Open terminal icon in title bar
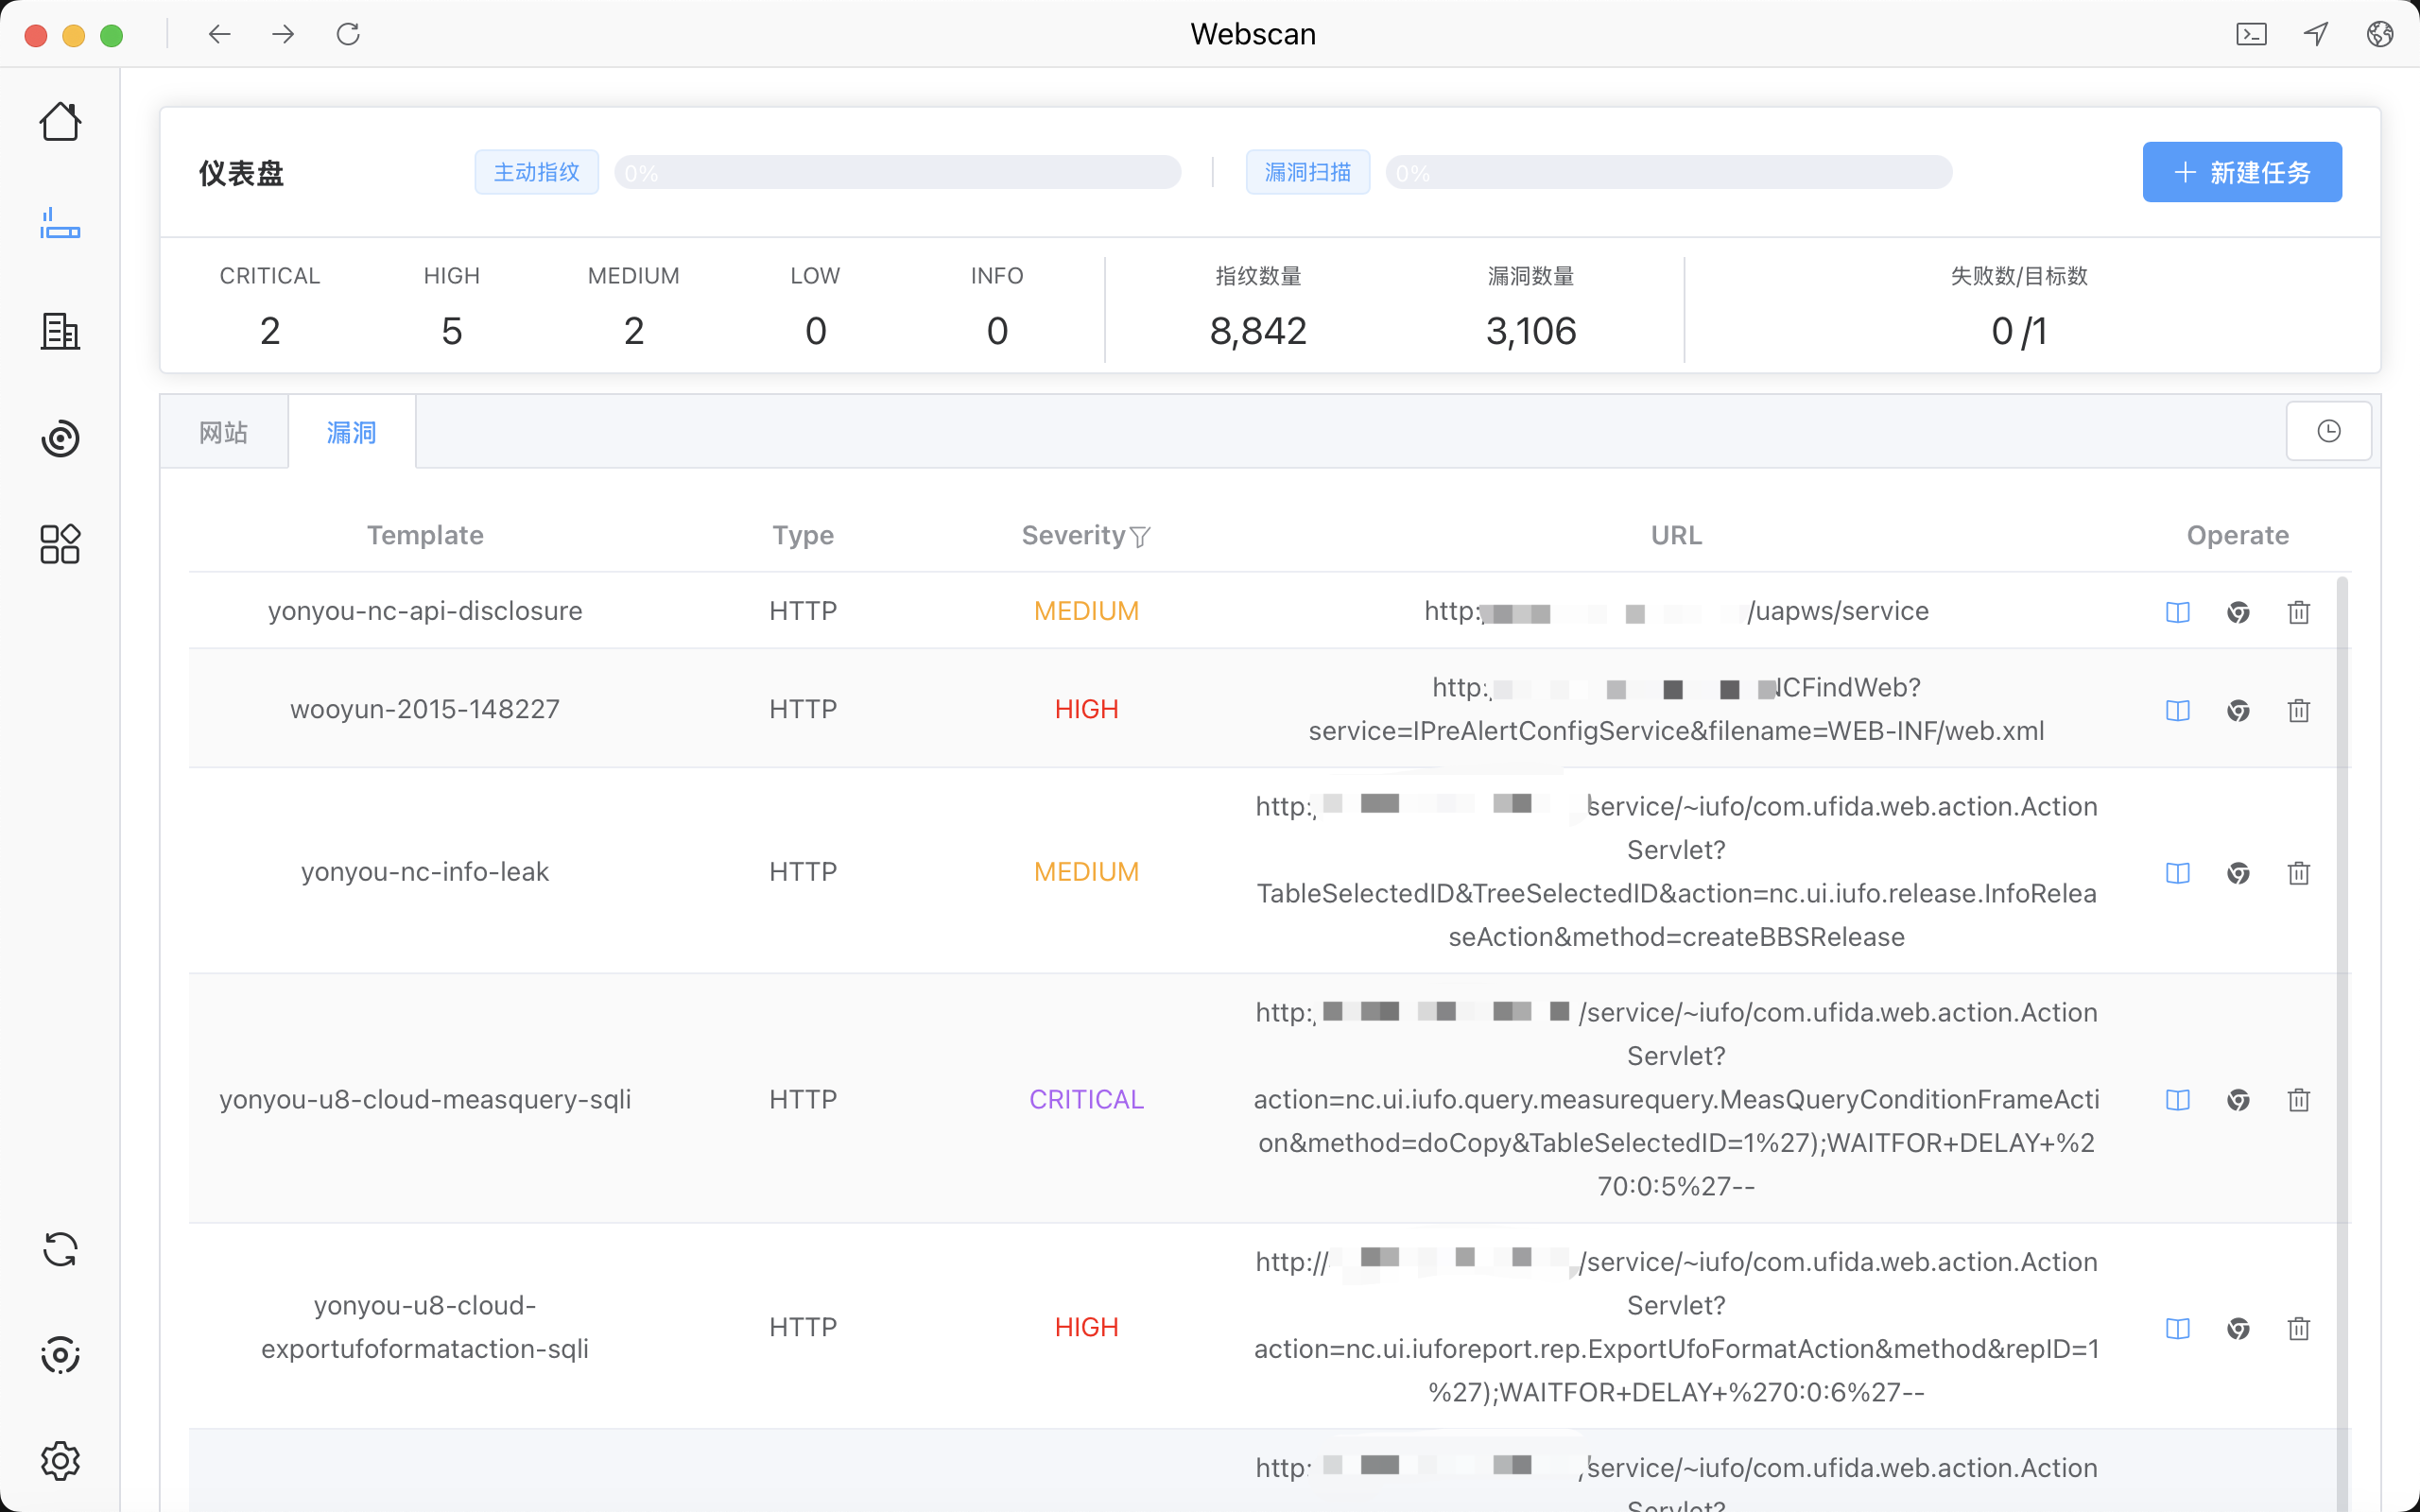This screenshot has width=2420, height=1512. (2251, 35)
